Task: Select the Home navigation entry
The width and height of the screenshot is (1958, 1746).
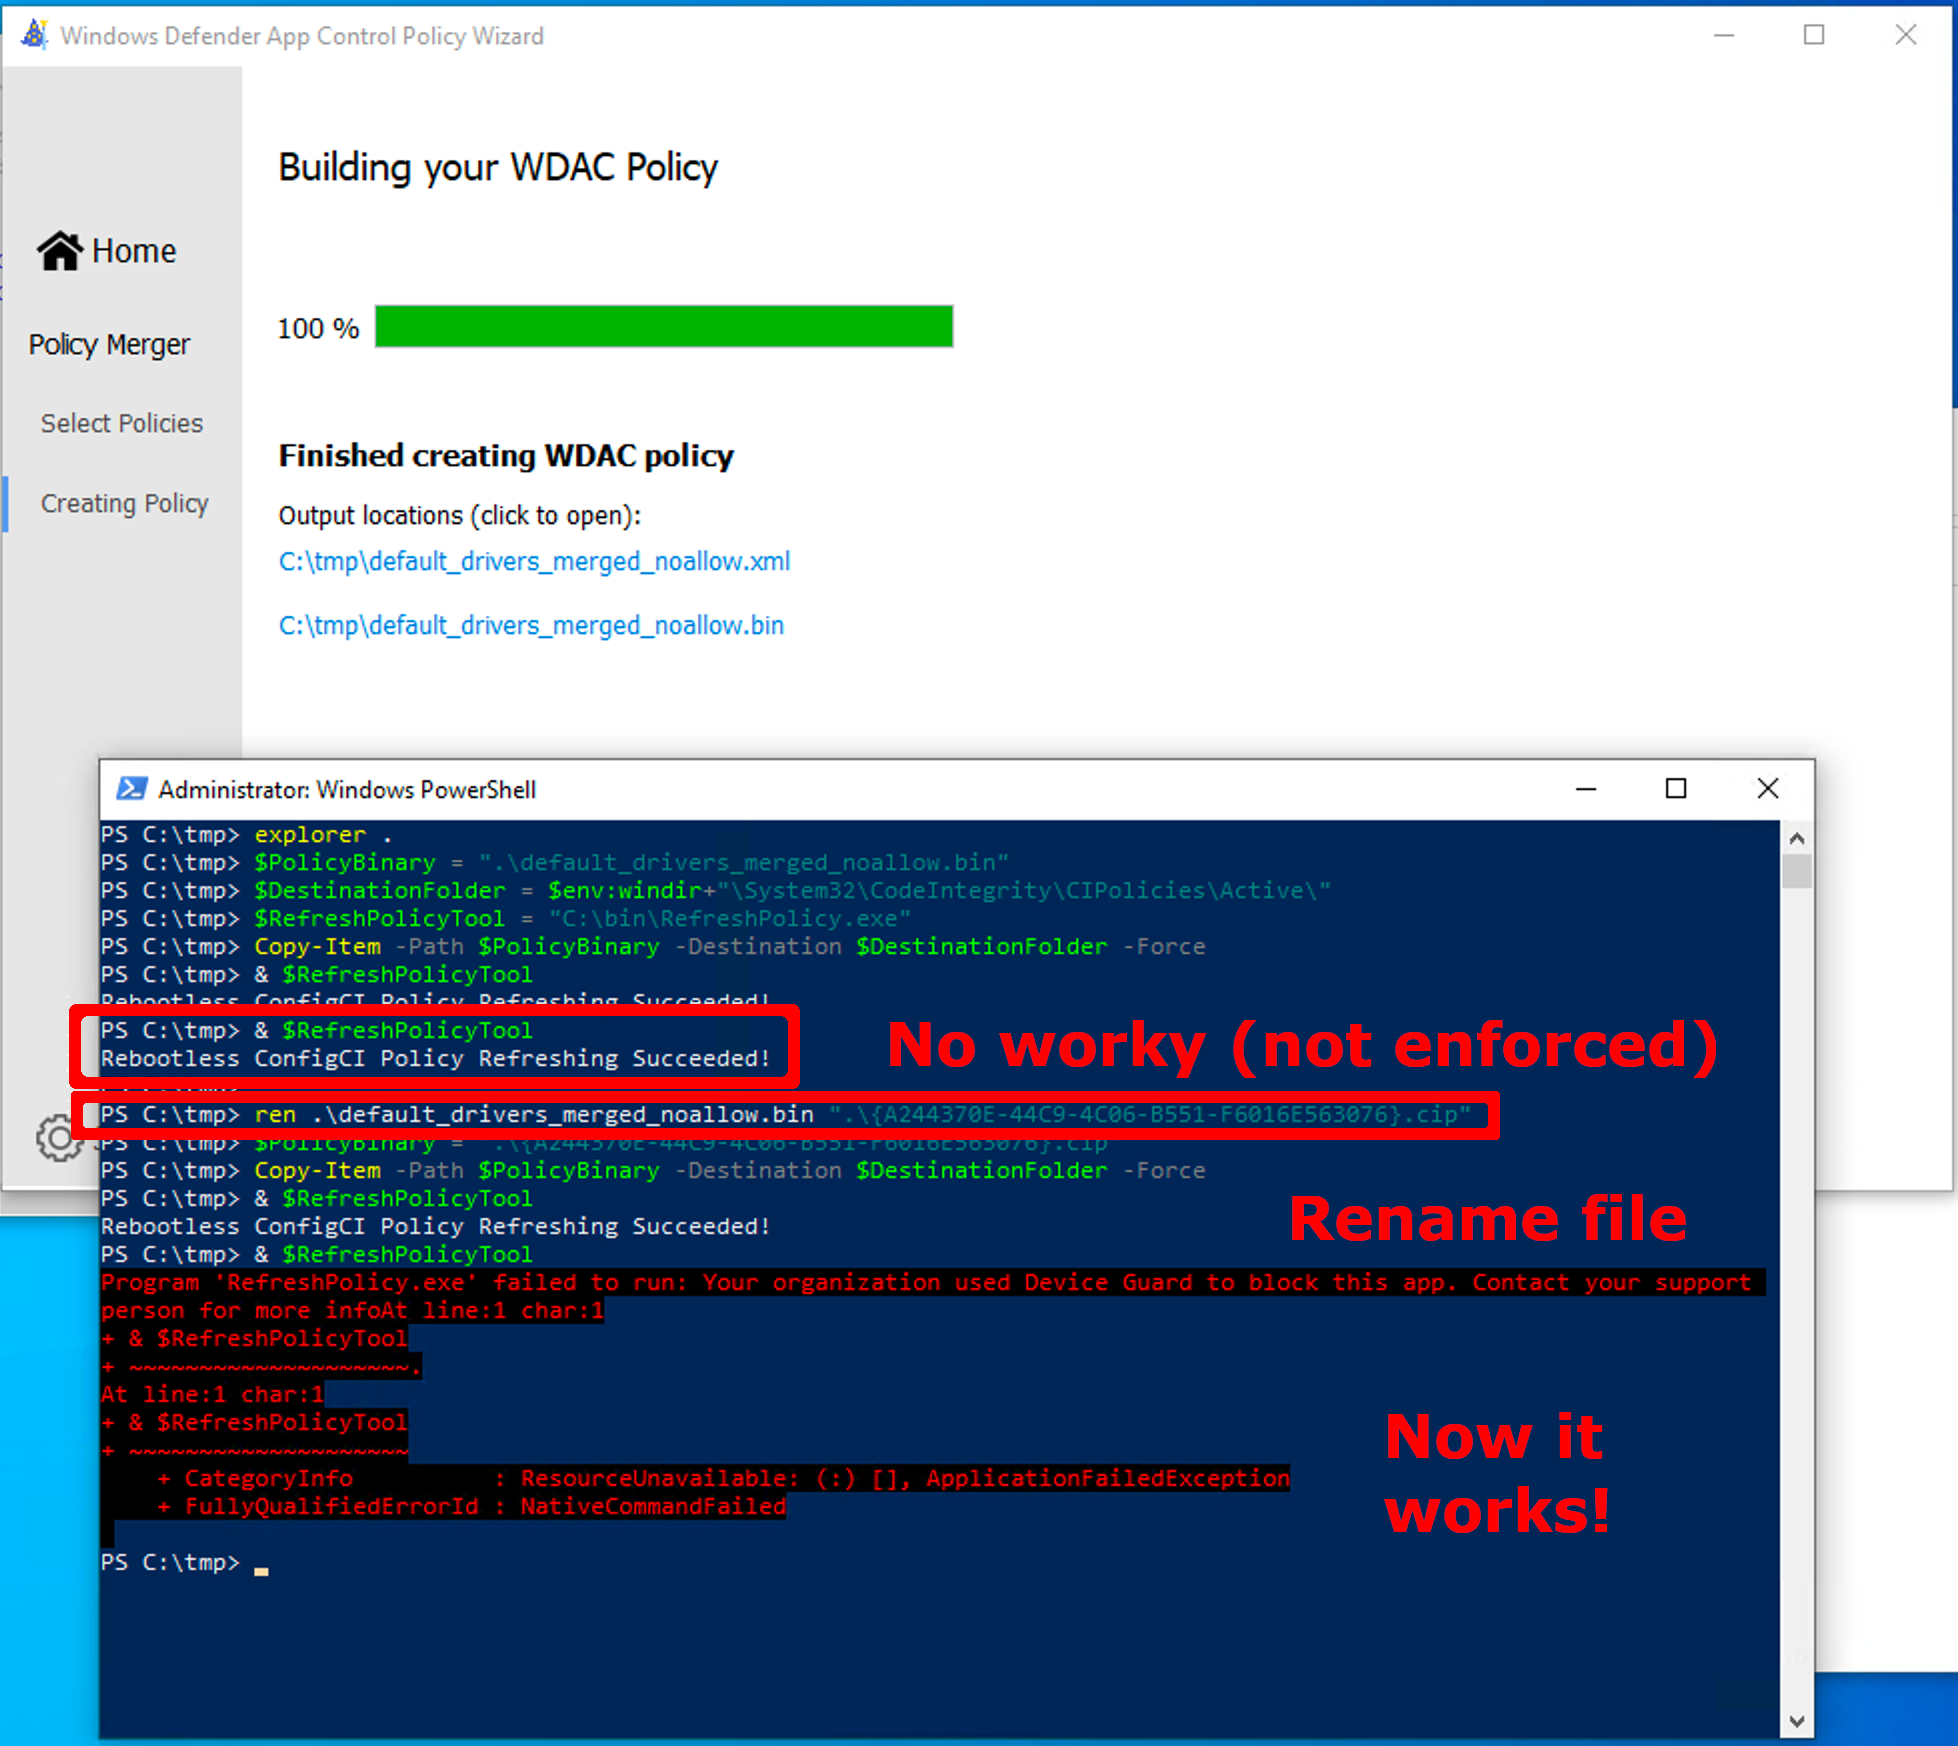Action: (x=133, y=250)
